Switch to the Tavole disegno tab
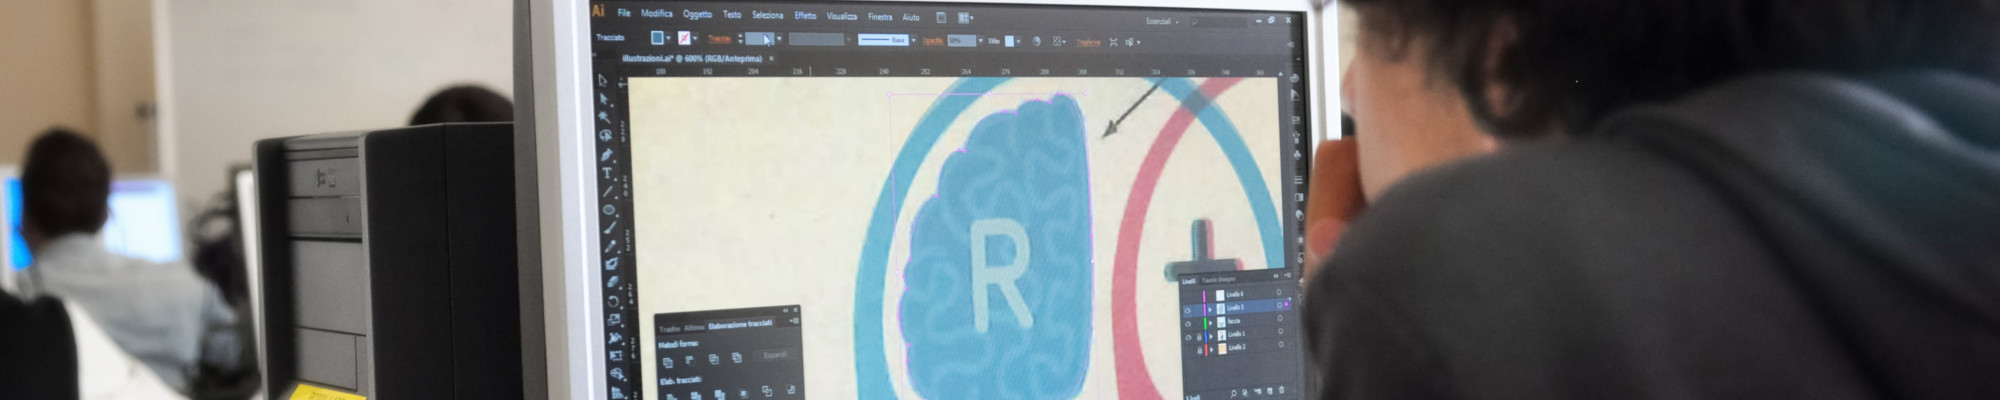 coord(1219,280)
